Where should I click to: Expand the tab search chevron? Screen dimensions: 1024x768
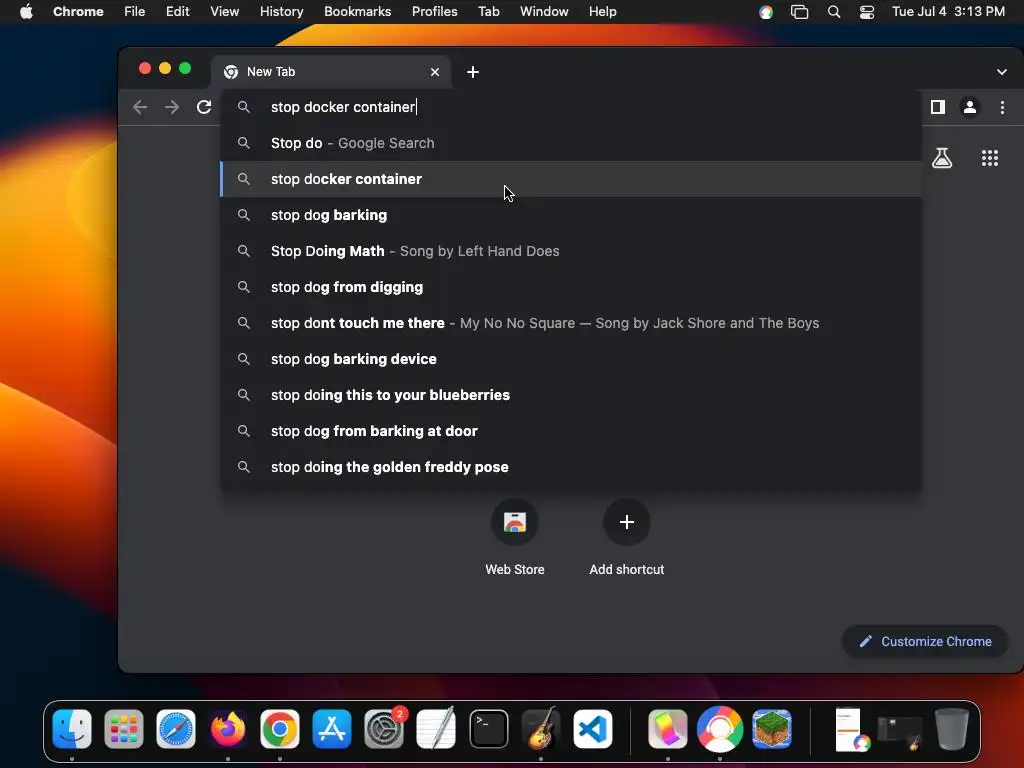[x=1002, y=72]
